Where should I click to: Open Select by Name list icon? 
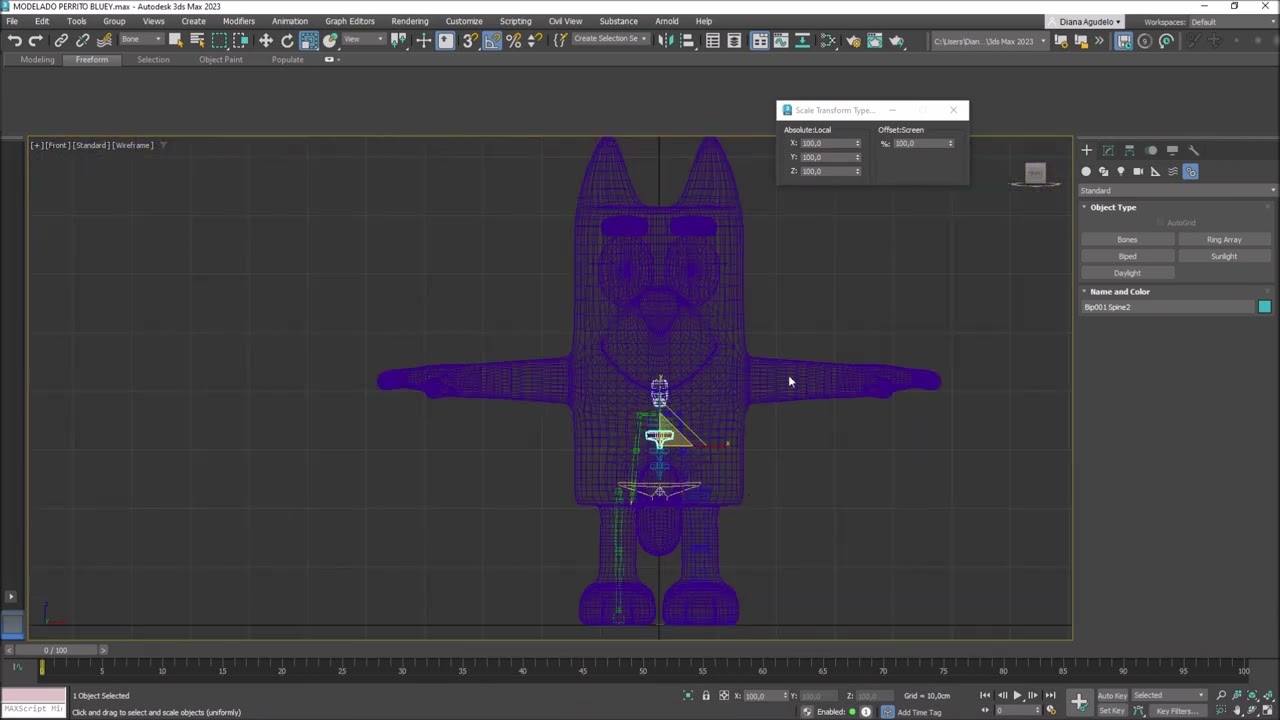(x=197, y=40)
